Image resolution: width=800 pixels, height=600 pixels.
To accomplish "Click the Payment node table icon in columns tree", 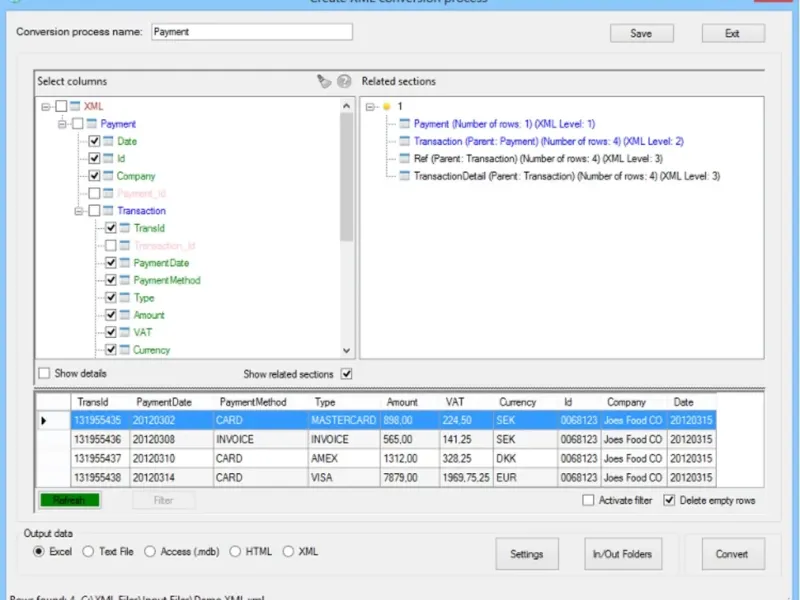I will (92, 124).
